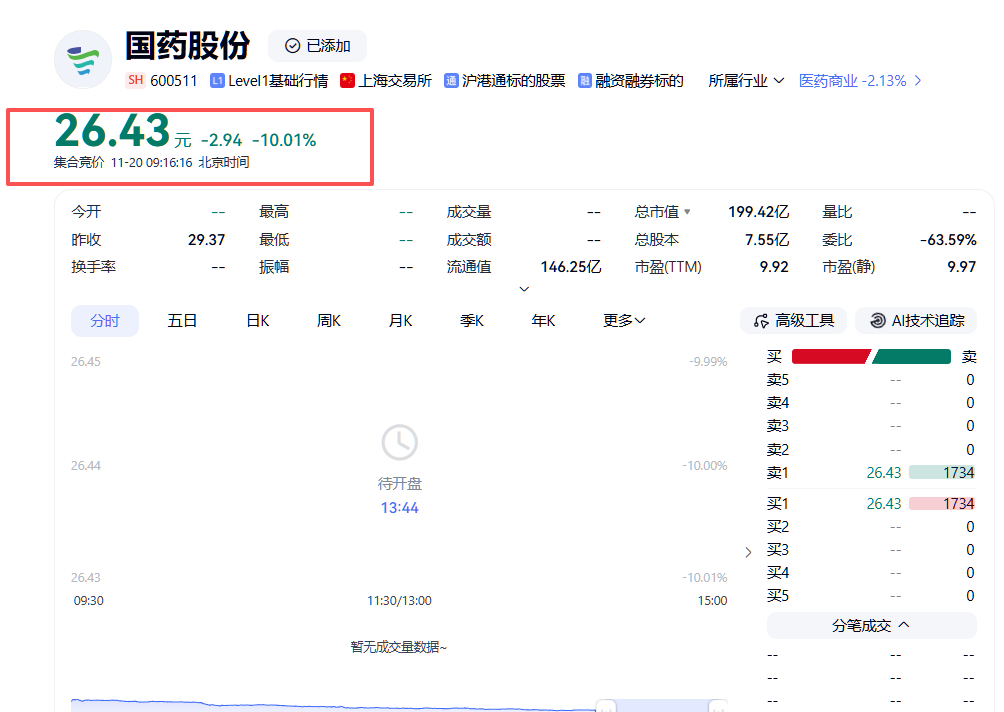Switch to the 季K chart tab
The width and height of the screenshot is (1004, 712).
(x=472, y=321)
